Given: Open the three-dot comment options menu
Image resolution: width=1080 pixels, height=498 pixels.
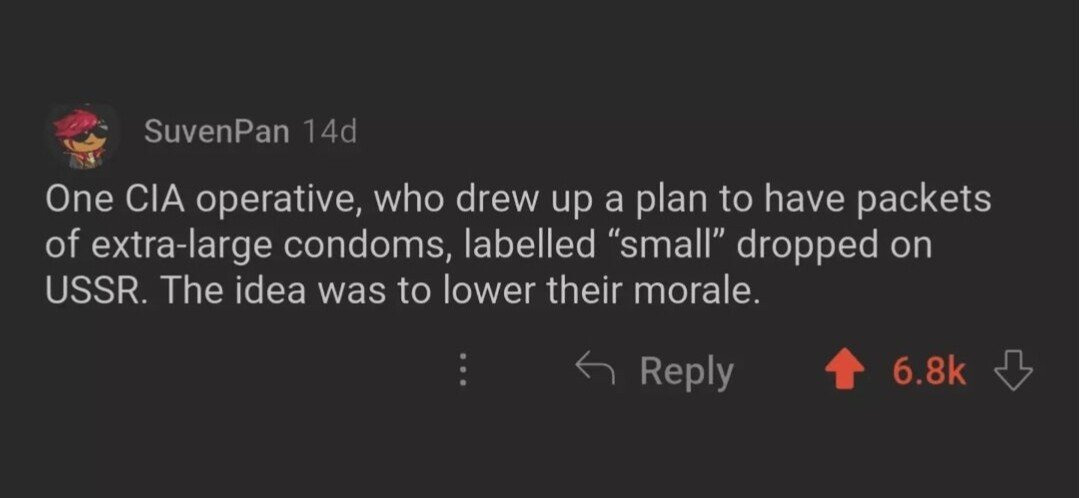Looking at the screenshot, I should (462, 372).
